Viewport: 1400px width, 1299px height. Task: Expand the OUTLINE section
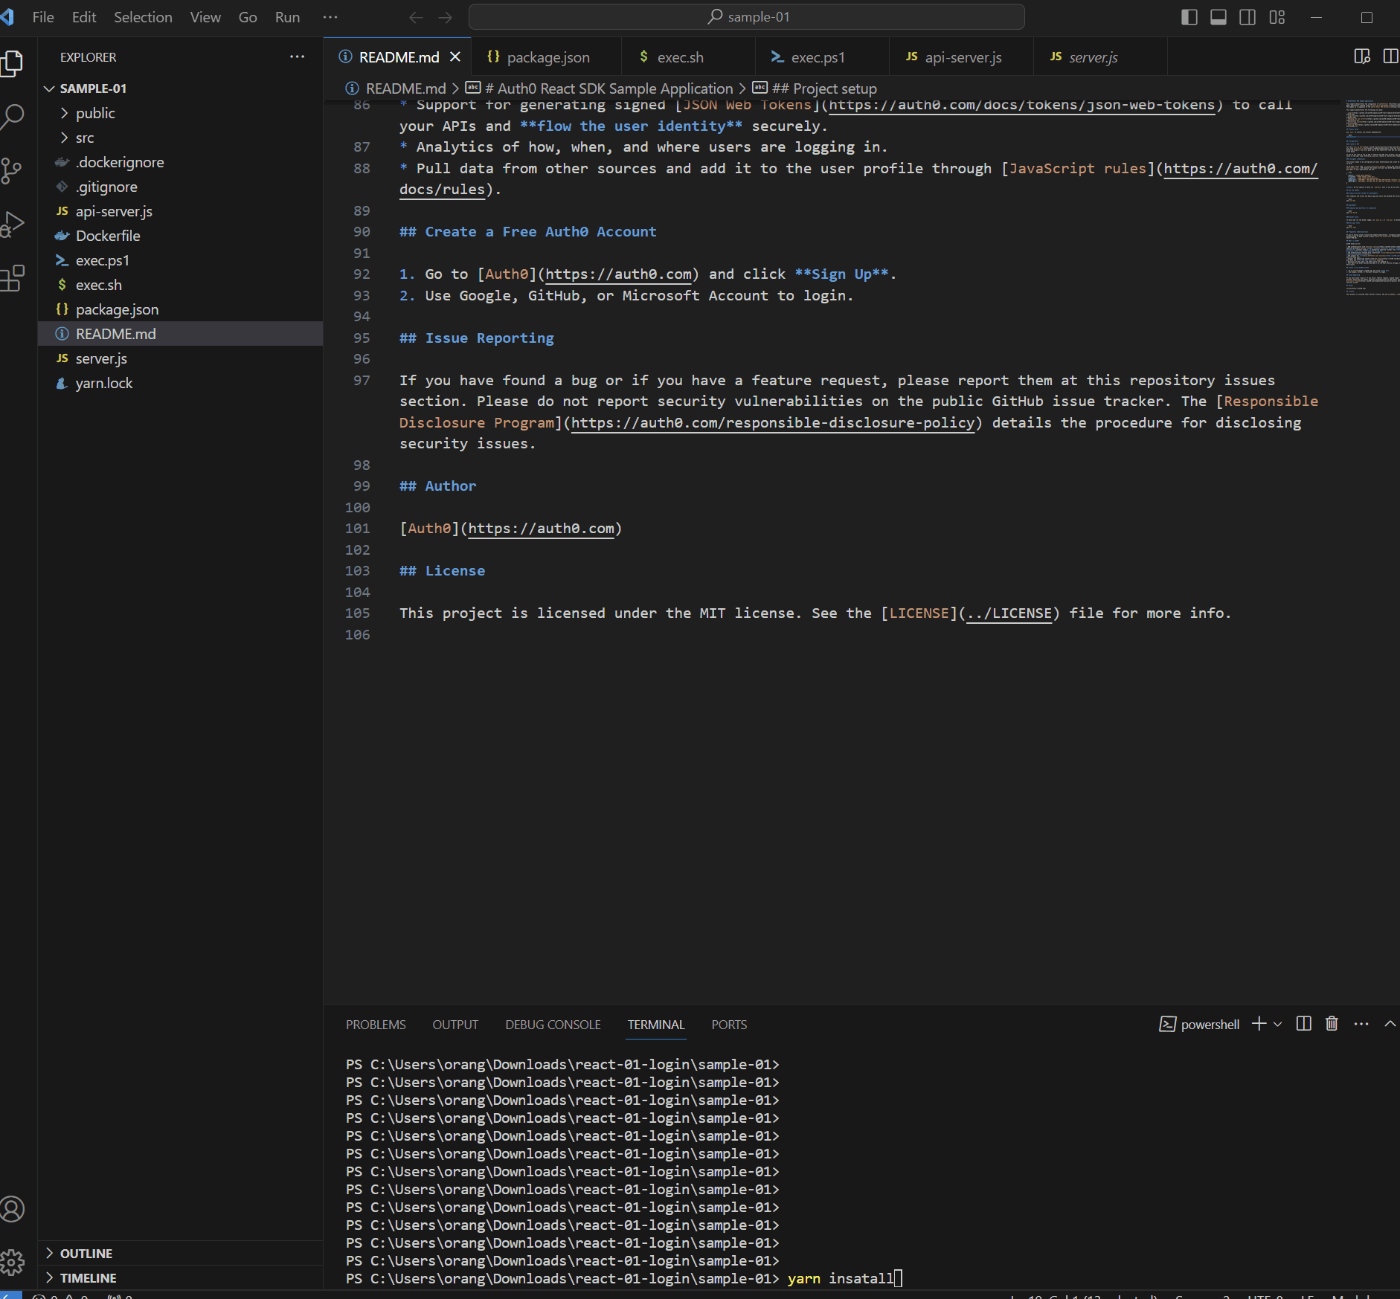click(180, 1253)
